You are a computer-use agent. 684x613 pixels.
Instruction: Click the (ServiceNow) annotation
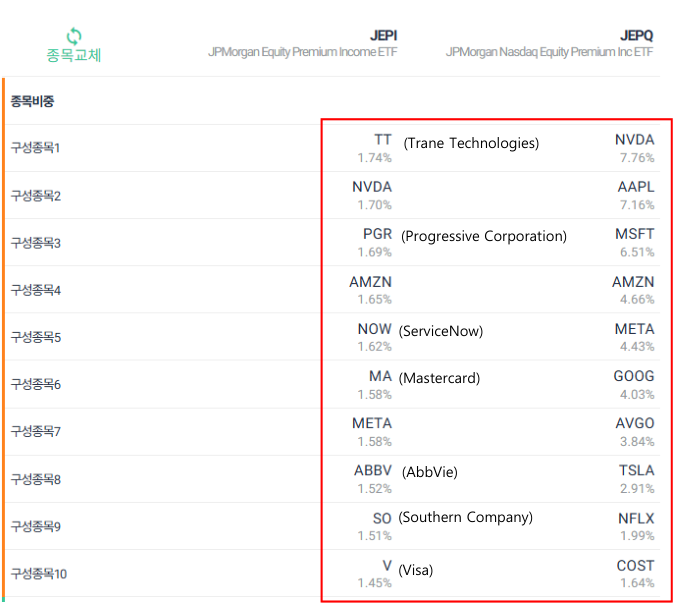click(x=441, y=331)
